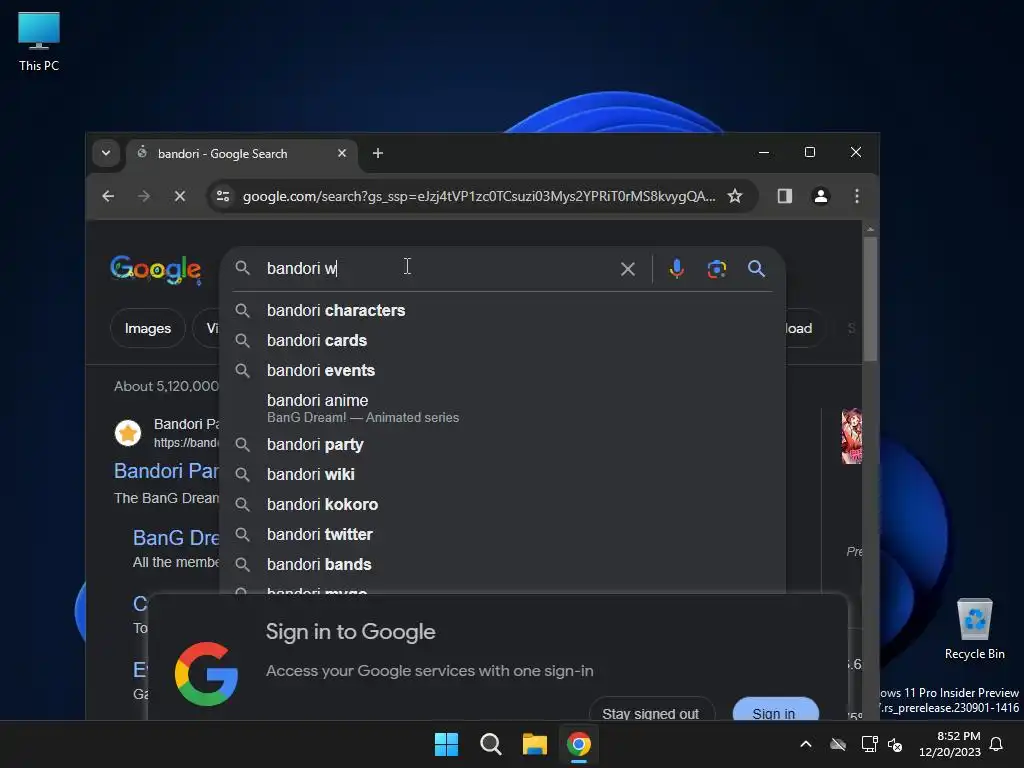Viewport: 1024px width, 768px height.
Task: Open This PC desktop icon
Action: (39, 41)
